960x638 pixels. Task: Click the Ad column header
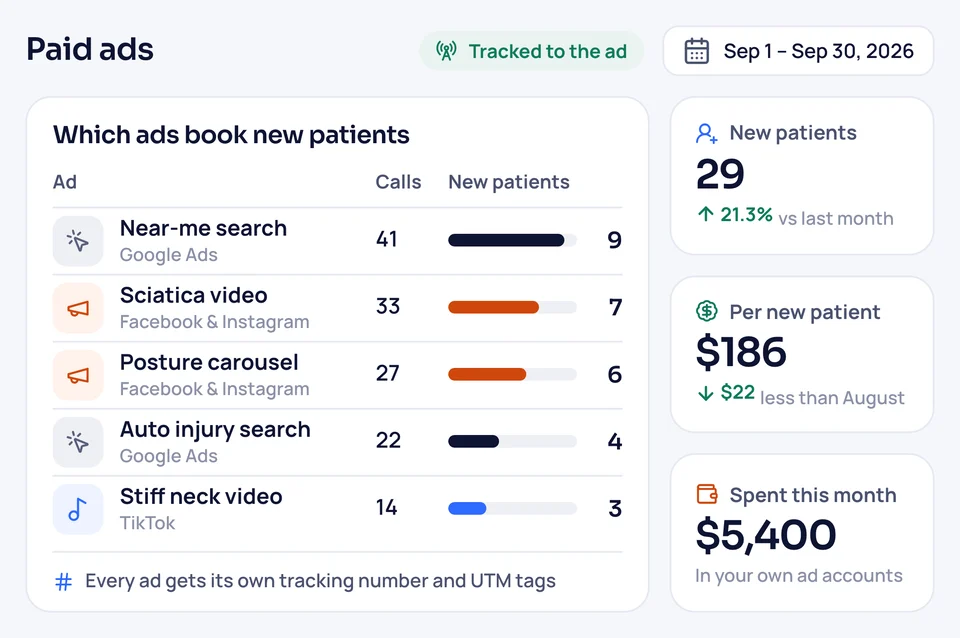65,182
